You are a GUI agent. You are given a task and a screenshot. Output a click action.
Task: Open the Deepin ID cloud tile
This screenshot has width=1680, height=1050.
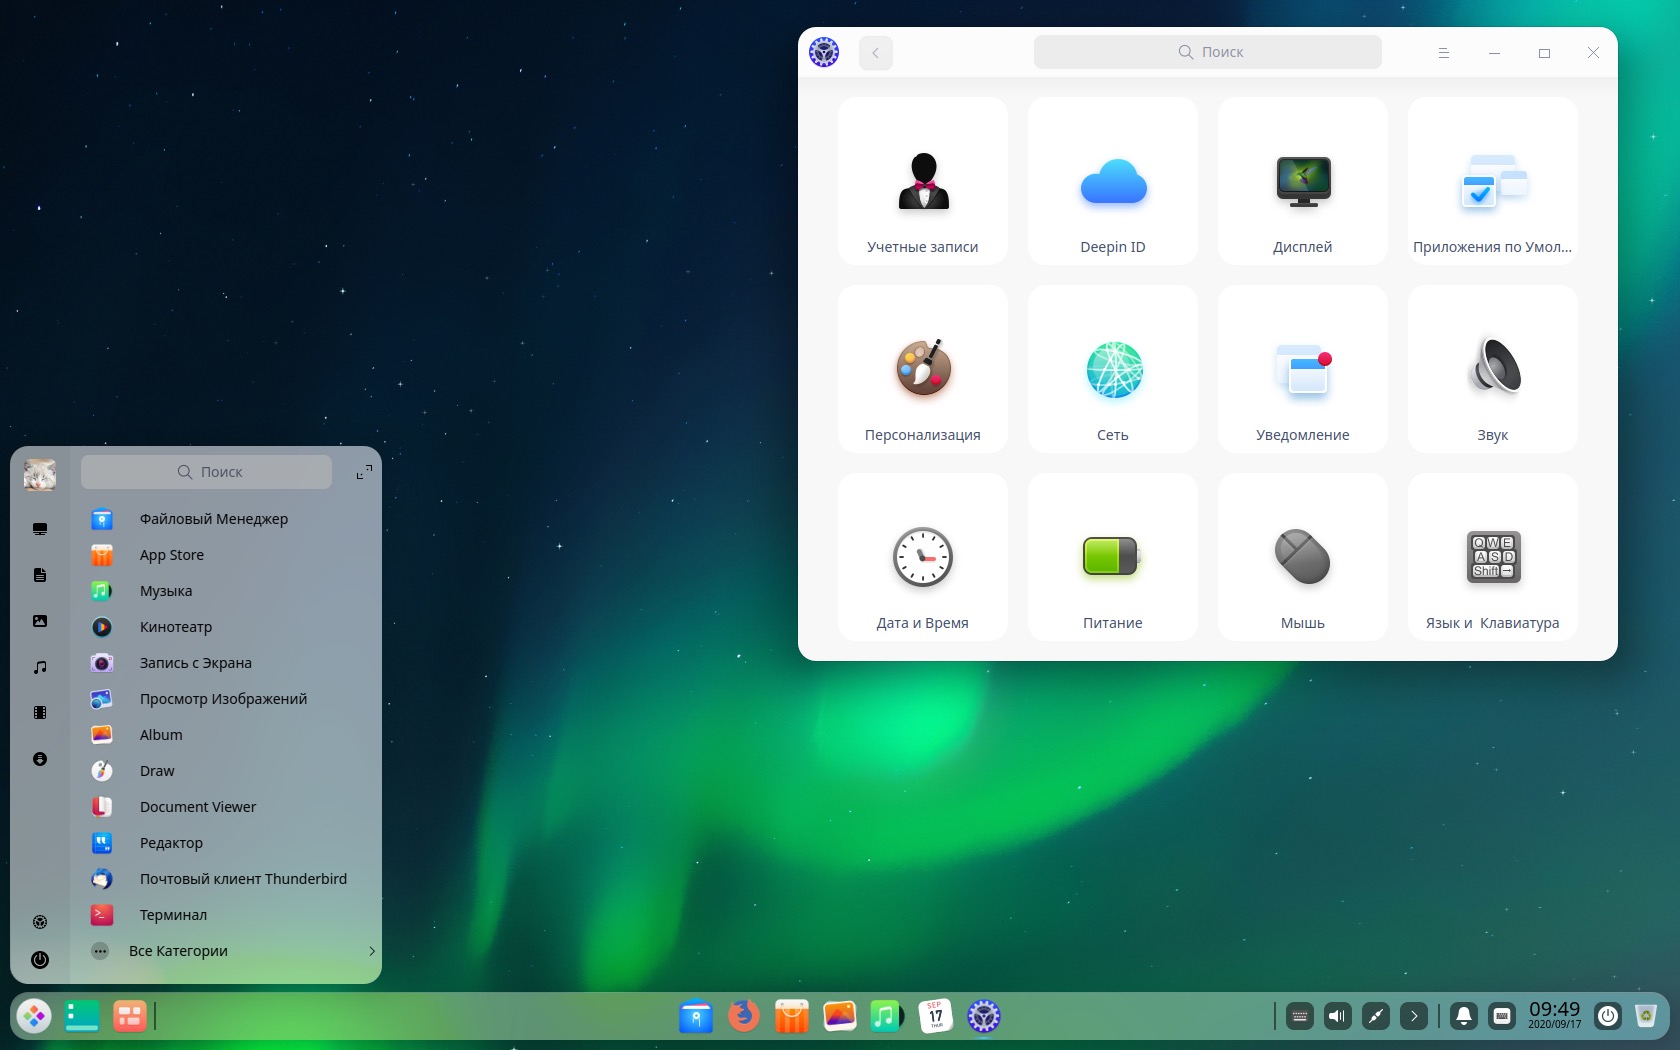click(1112, 181)
